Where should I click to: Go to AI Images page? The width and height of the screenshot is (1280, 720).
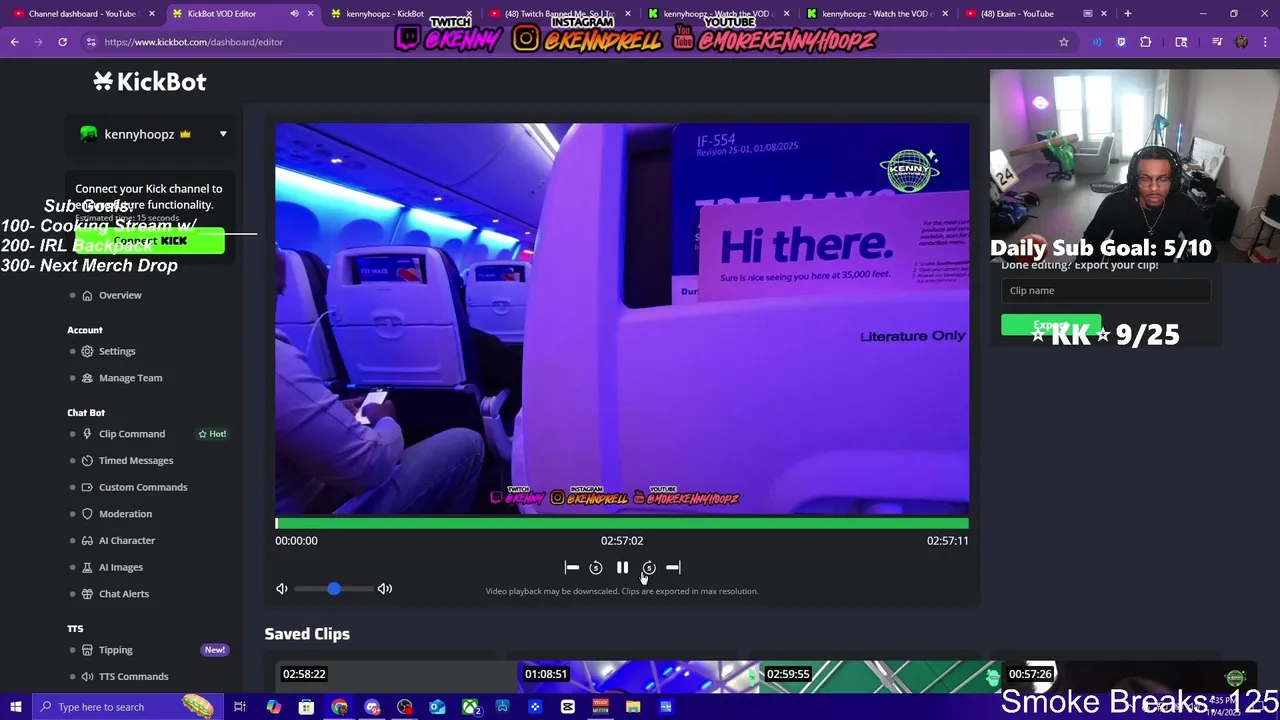pyautogui.click(x=121, y=567)
